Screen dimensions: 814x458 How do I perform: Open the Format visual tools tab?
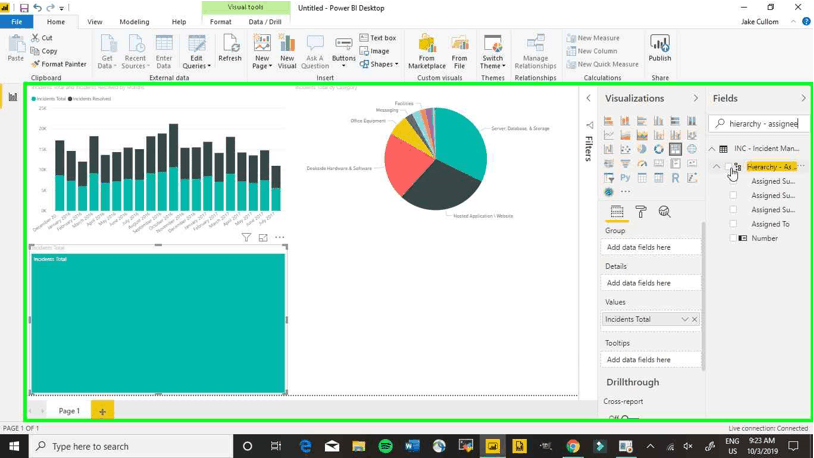(221, 22)
